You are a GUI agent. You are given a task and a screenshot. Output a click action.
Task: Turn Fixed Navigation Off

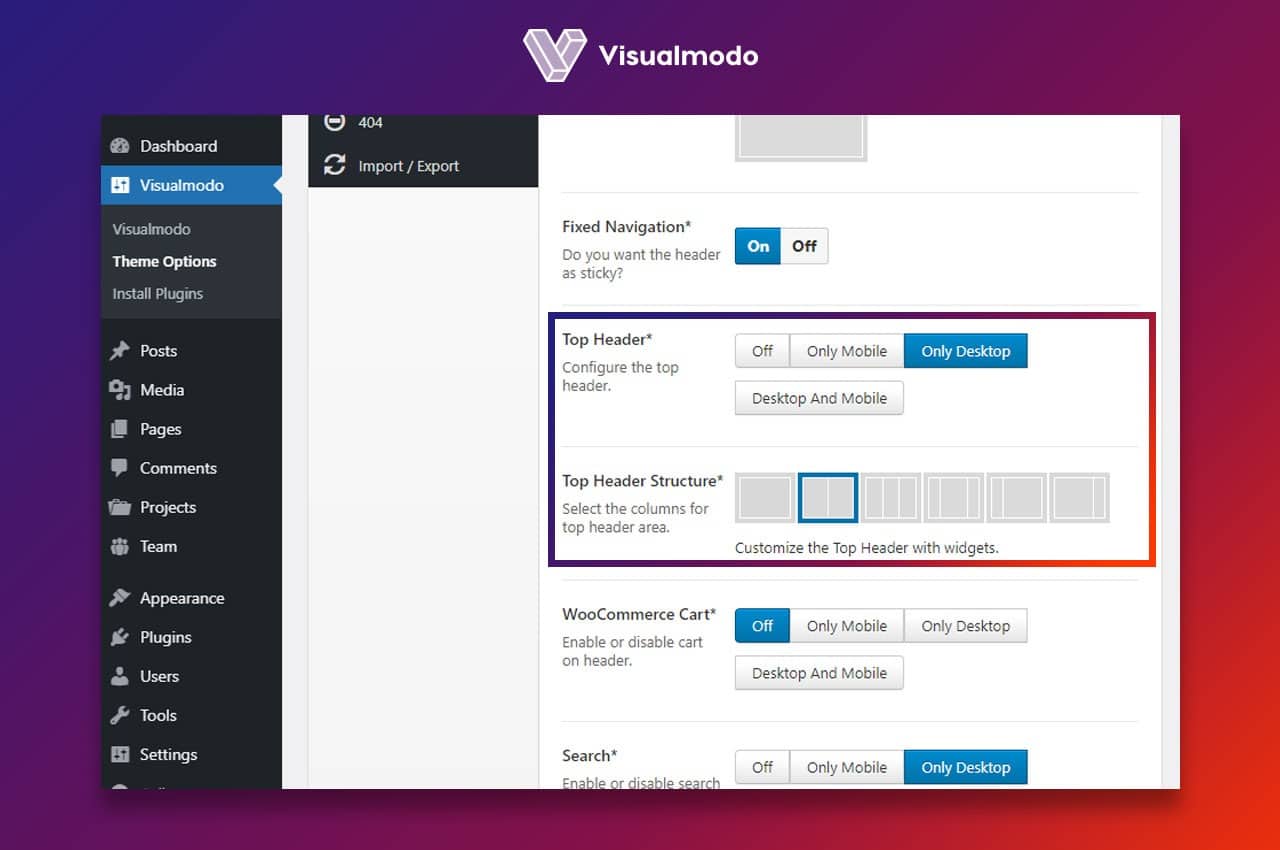coord(804,246)
